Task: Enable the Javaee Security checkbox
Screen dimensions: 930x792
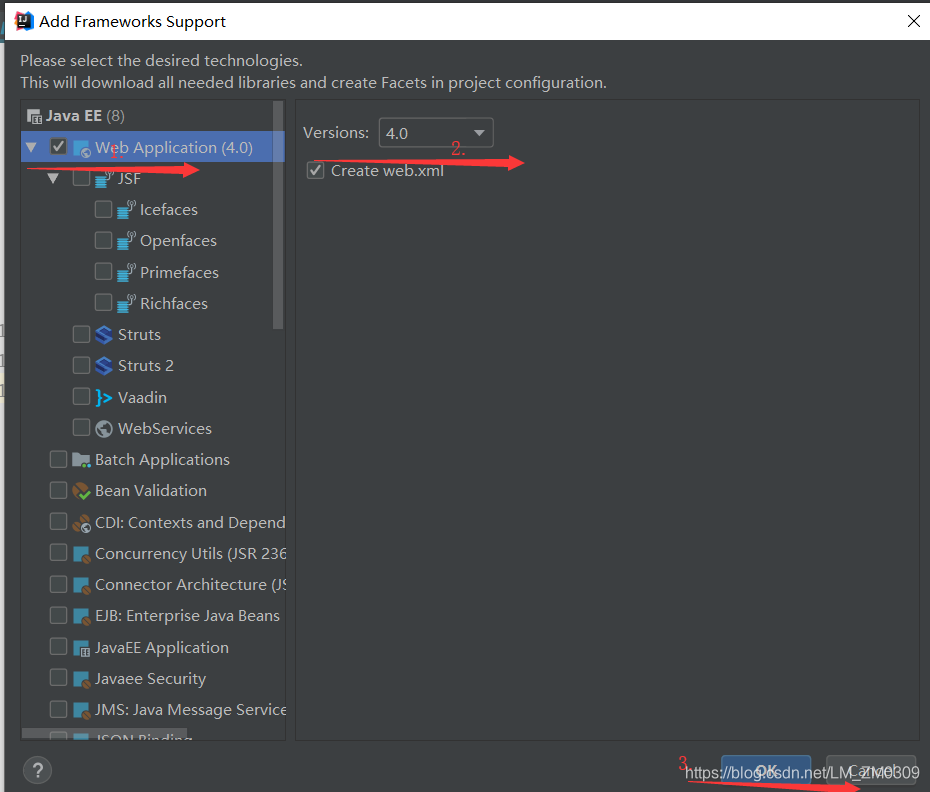Action: coord(58,678)
